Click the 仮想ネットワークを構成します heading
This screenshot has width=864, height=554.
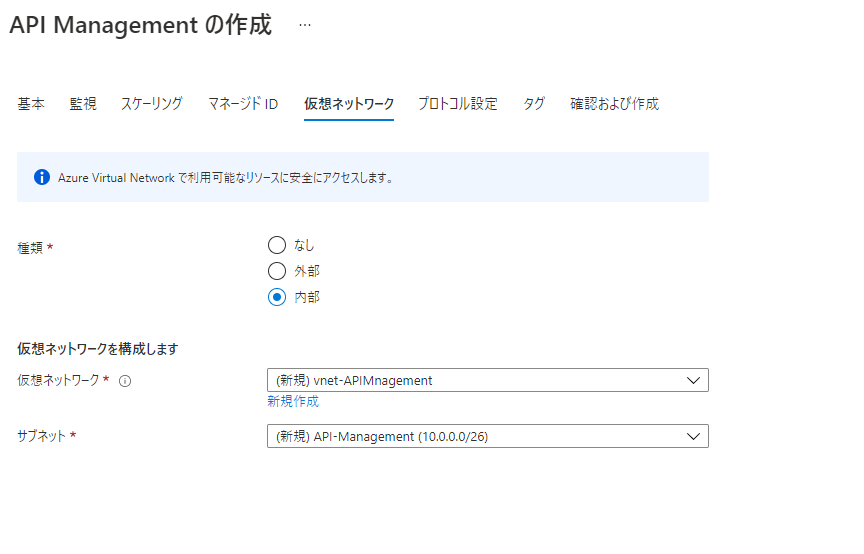click(x=98, y=349)
